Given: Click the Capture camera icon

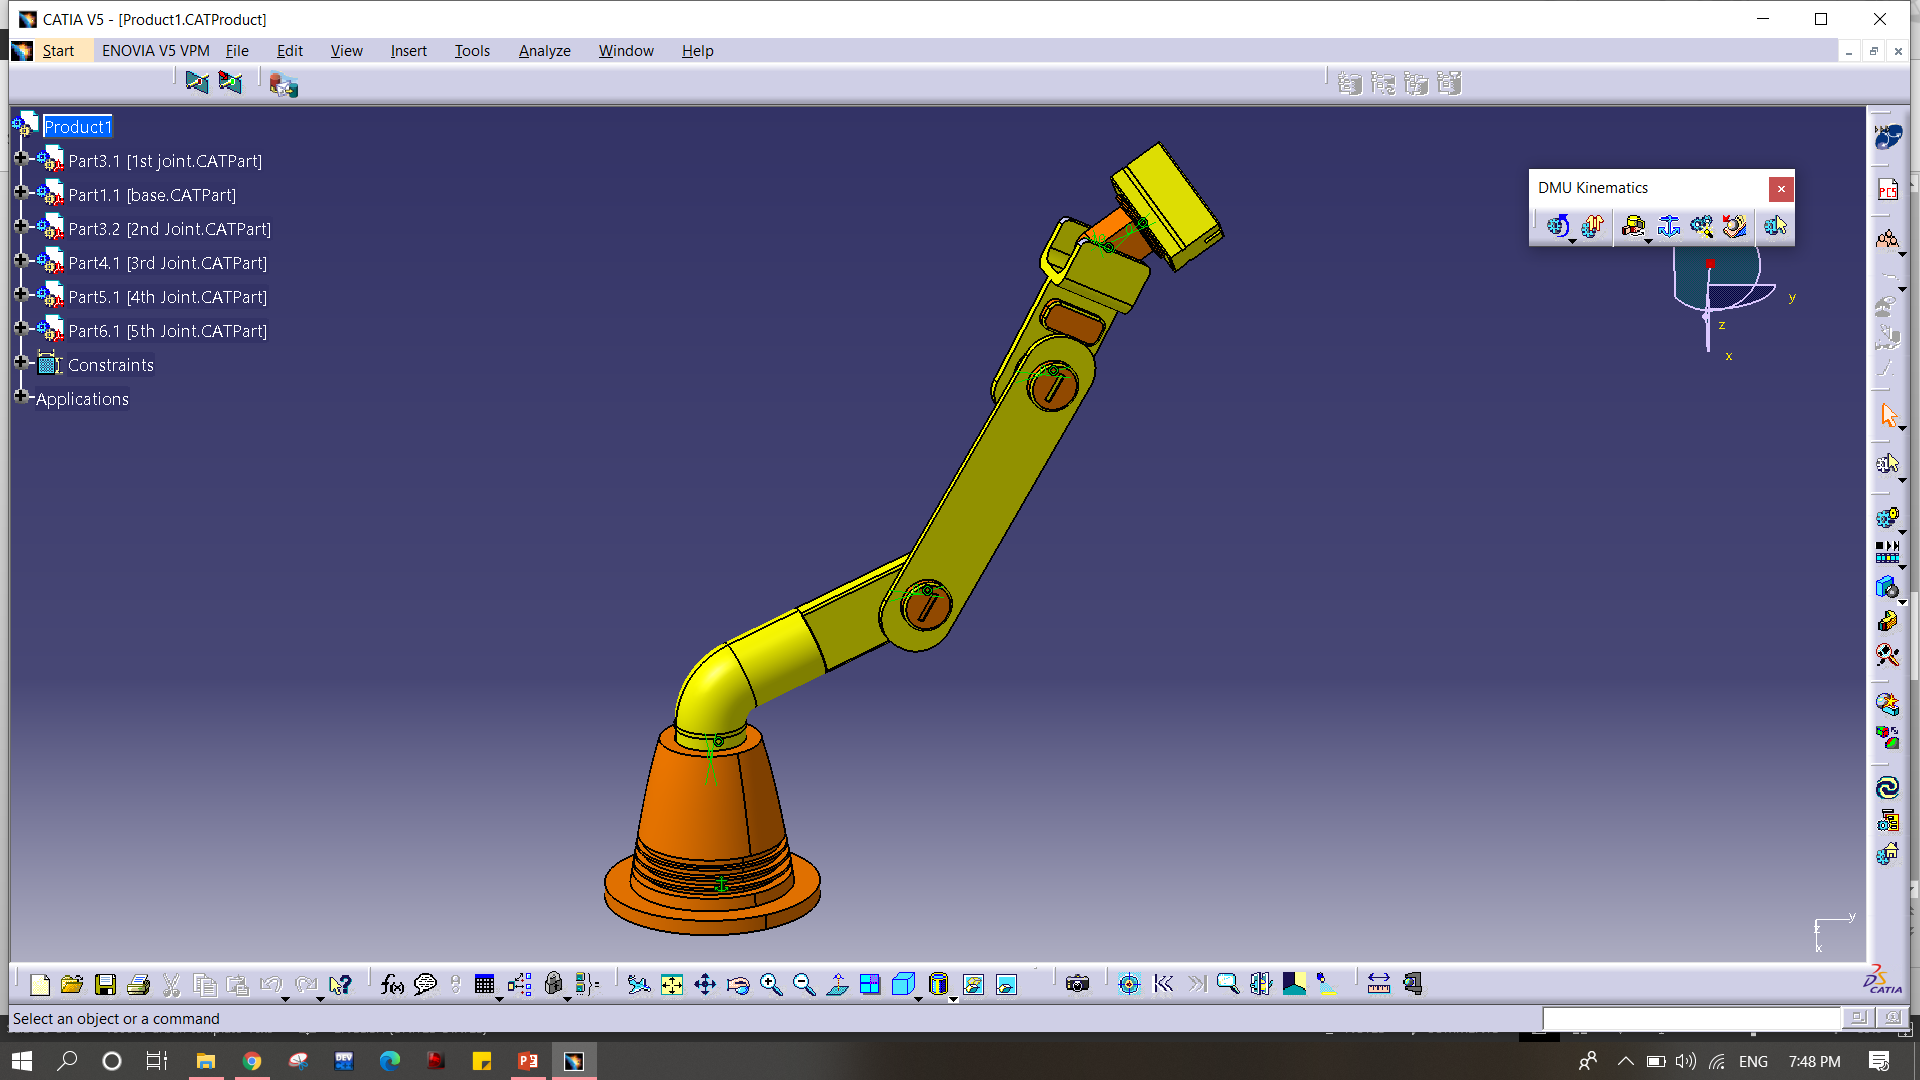Looking at the screenshot, I should tap(1077, 985).
